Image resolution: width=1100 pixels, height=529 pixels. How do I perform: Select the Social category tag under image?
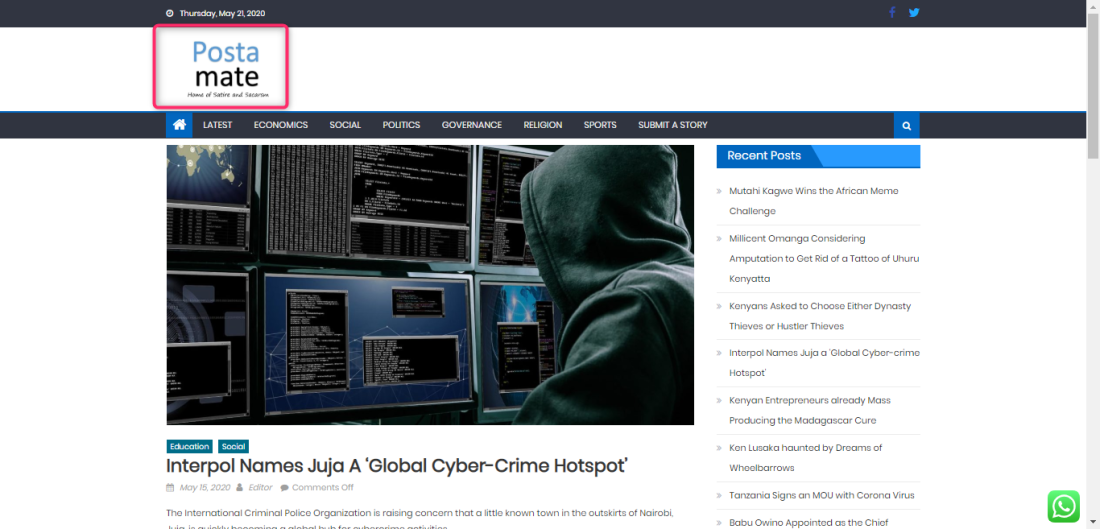[x=234, y=446]
